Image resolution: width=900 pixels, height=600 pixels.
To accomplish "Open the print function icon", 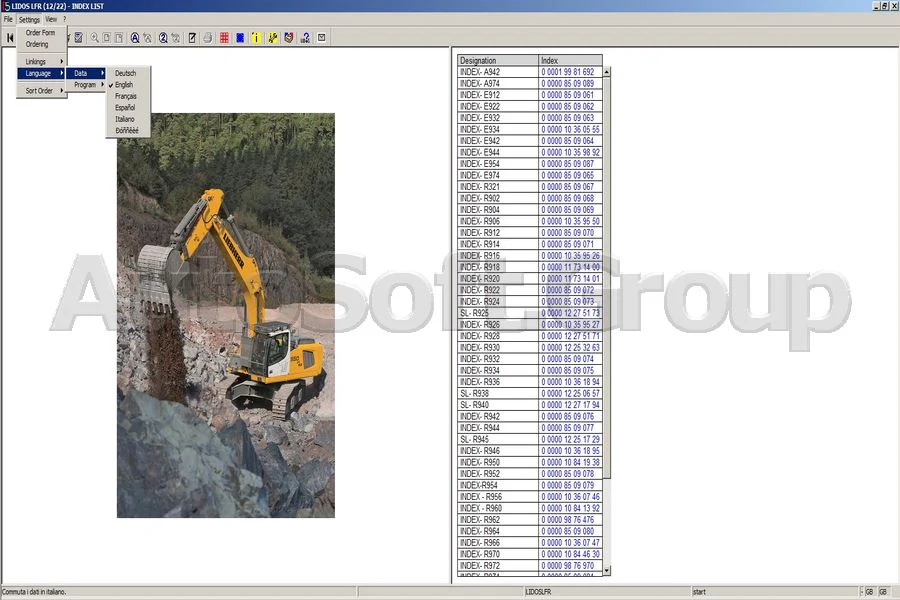I will click(x=208, y=37).
